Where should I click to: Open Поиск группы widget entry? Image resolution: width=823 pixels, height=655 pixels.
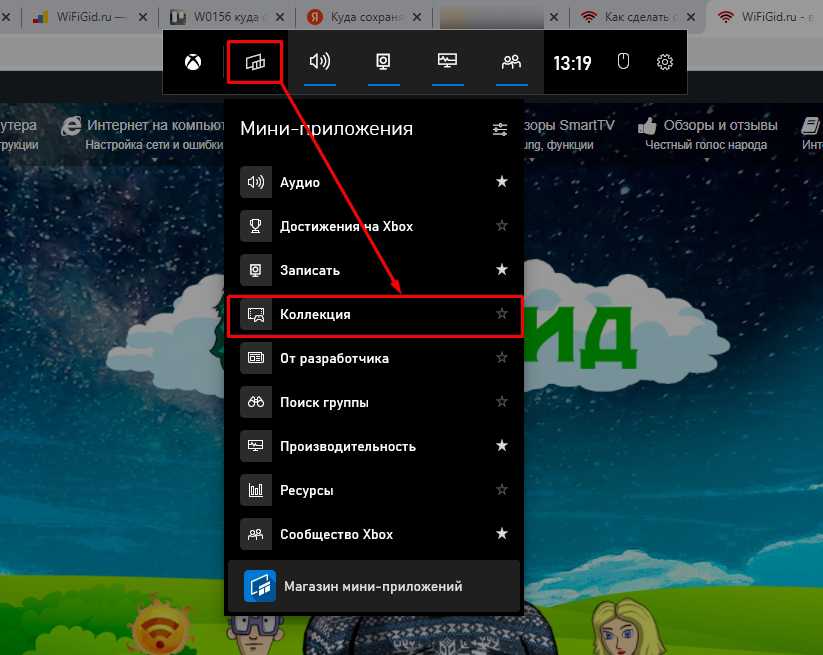(x=374, y=402)
